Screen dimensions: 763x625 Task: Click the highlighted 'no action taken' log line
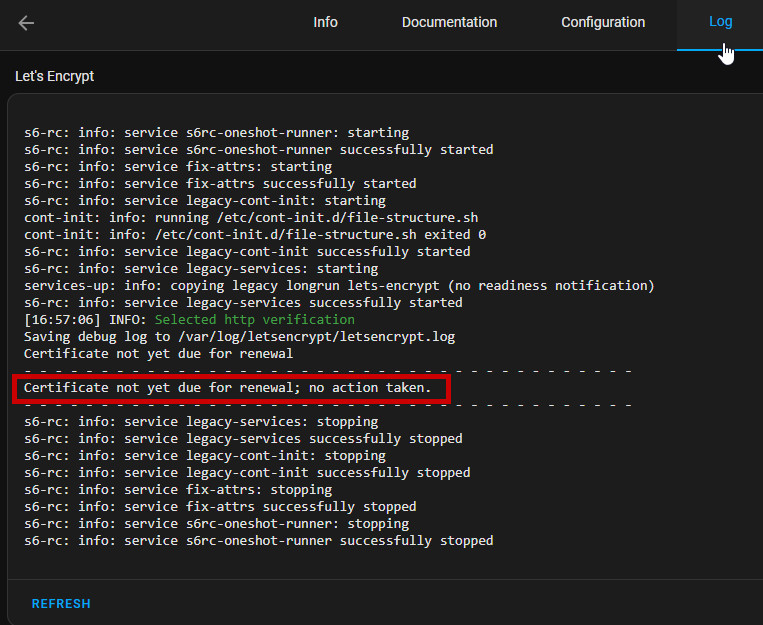pyautogui.click(x=228, y=388)
